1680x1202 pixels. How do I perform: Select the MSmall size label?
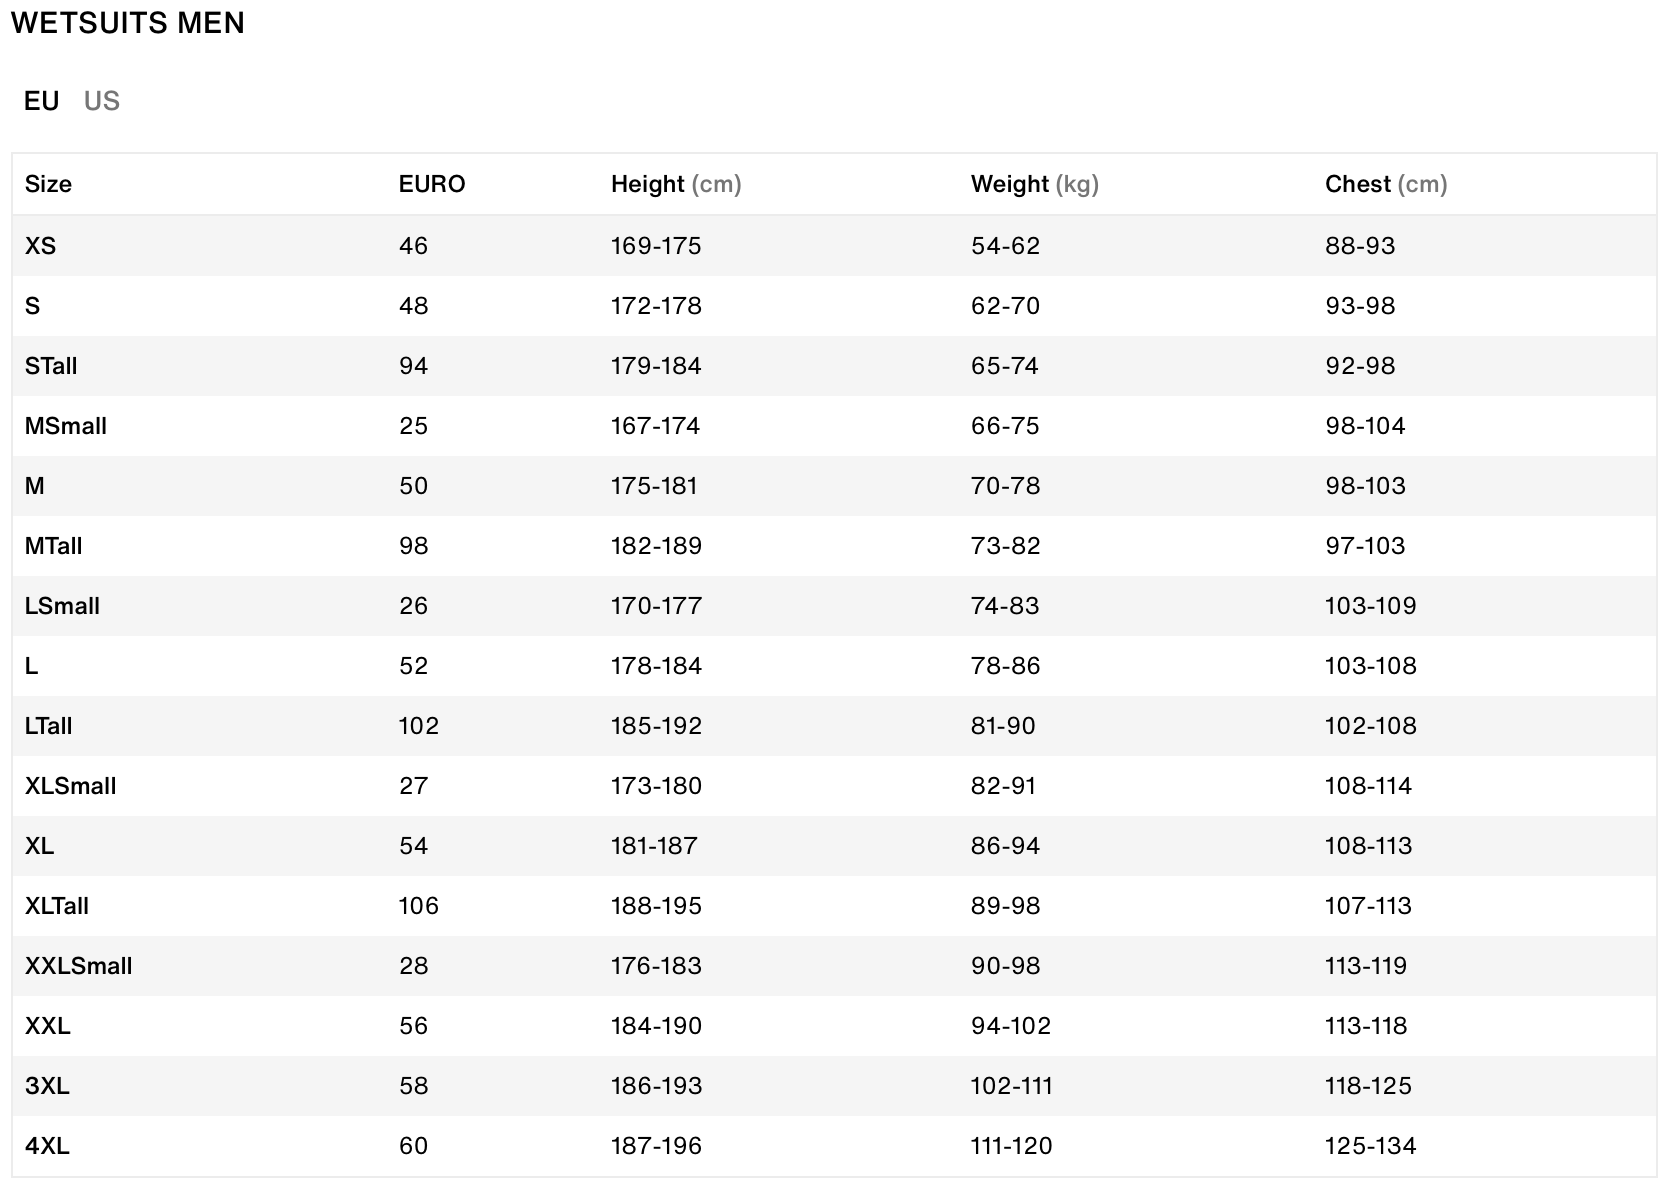pos(66,426)
